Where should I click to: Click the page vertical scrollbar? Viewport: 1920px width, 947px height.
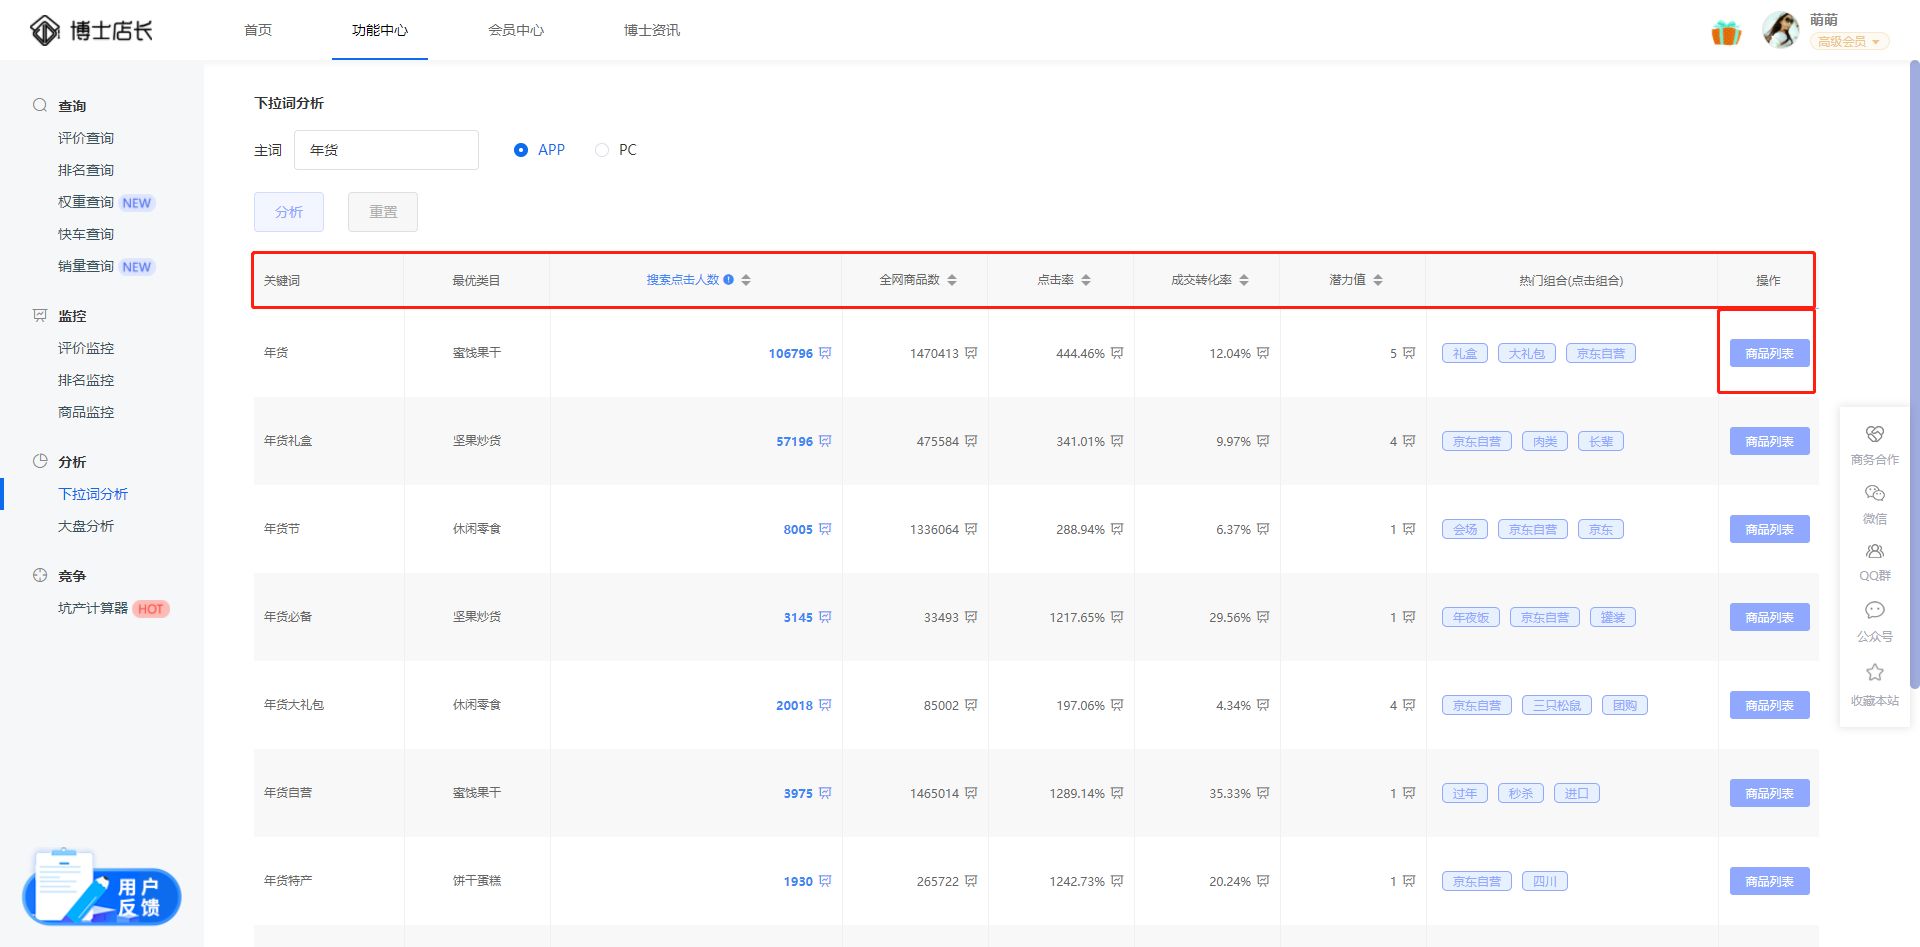click(1914, 375)
